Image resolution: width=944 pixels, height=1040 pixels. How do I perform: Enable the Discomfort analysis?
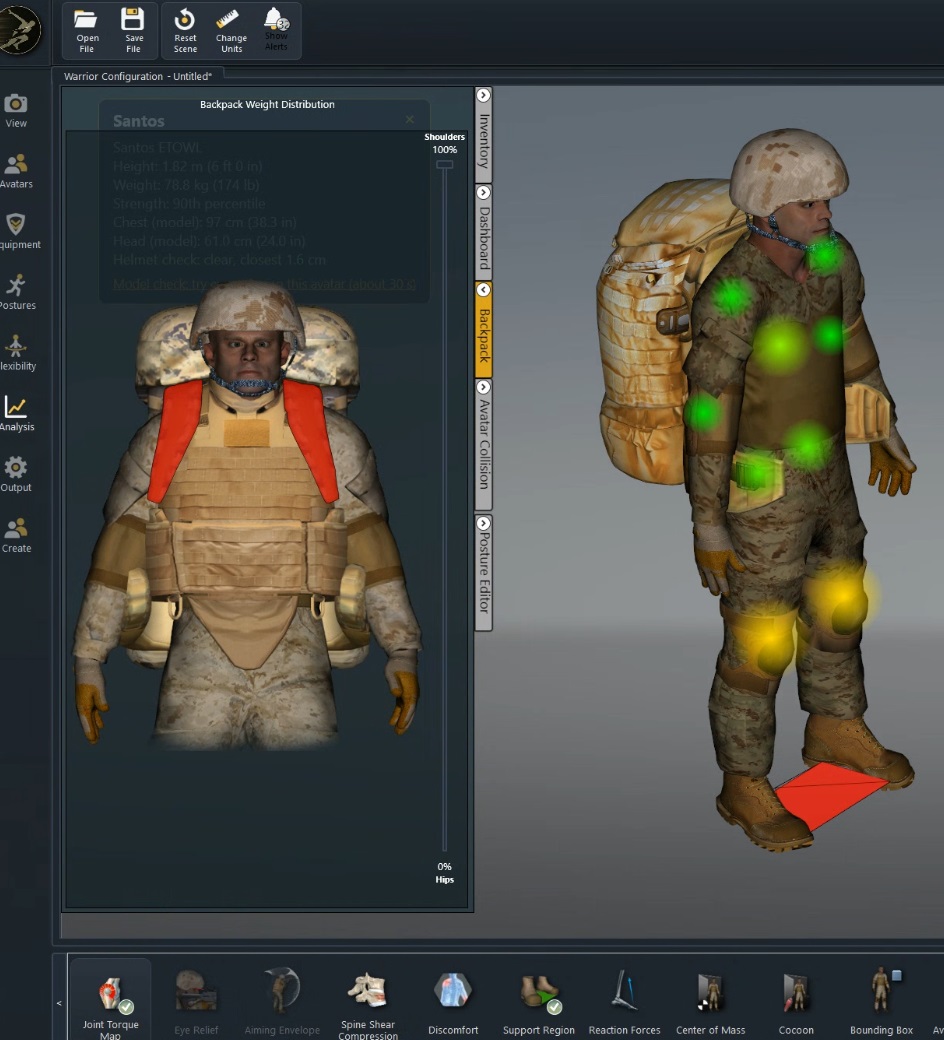(x=453, y=1003)
